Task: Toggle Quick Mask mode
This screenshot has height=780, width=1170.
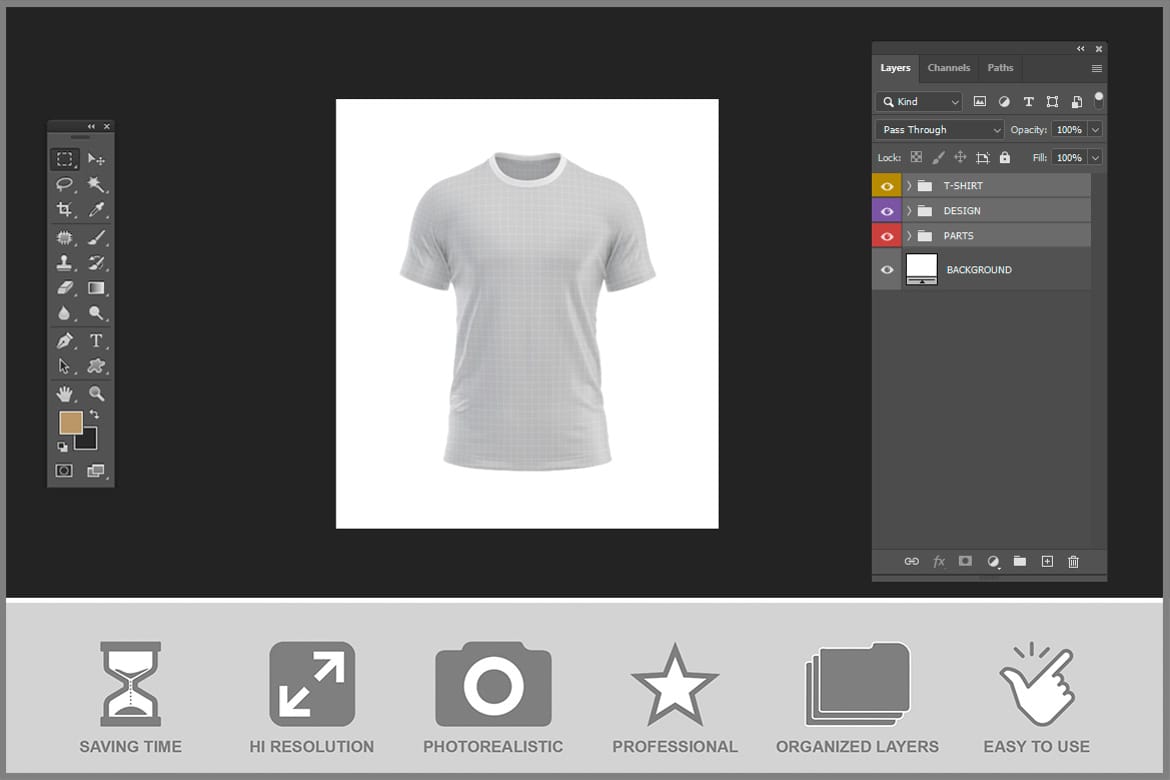Action: tap(64, 470)
